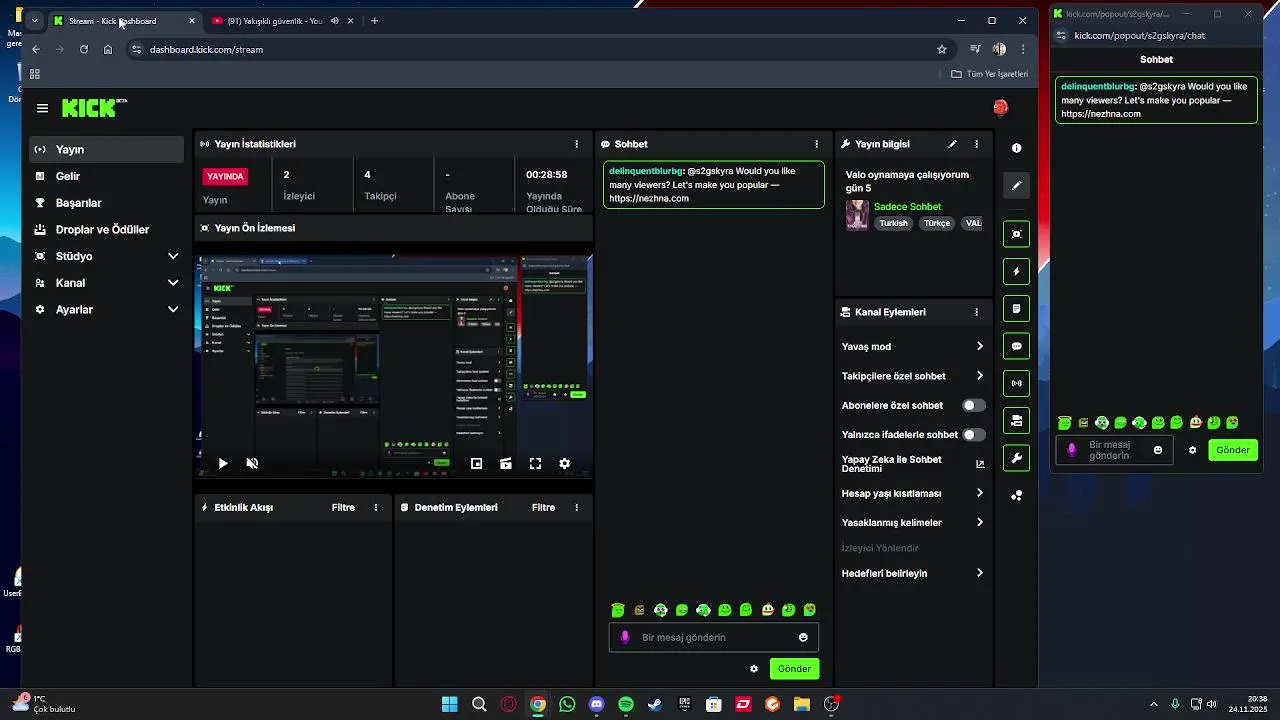The image size is (1280, 720).
Task: Toggle the document moderation panel icon
Action: pos(1016,308)
